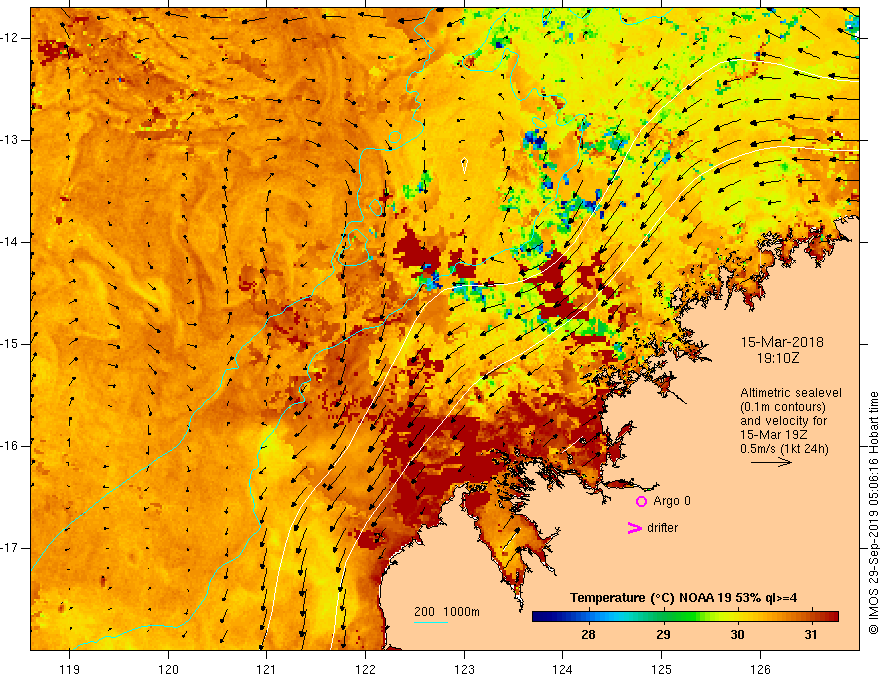Image resolution: width=880 pixels, height=680 pixels.
Task: Click the "19:10Z" time text
Action: (778, 357)
